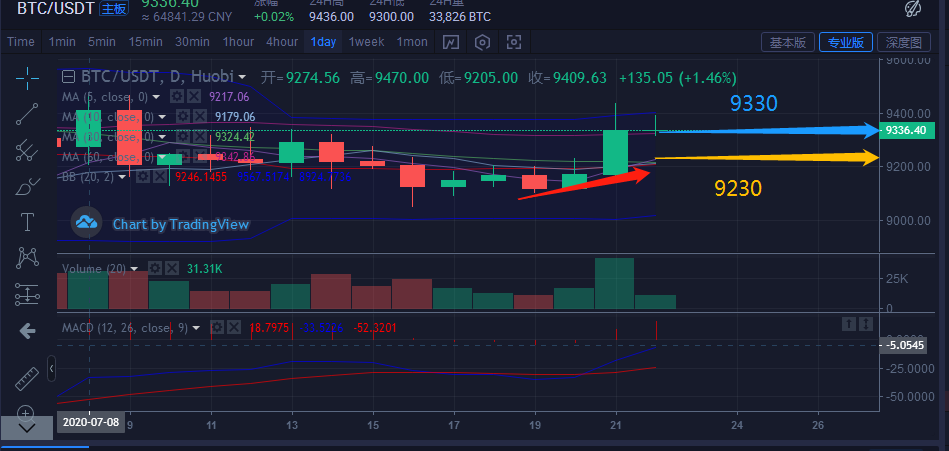Expand the Volume (20) dropdown arrow
The height and width of the screenshot is (451, 949).
[137, 268]
